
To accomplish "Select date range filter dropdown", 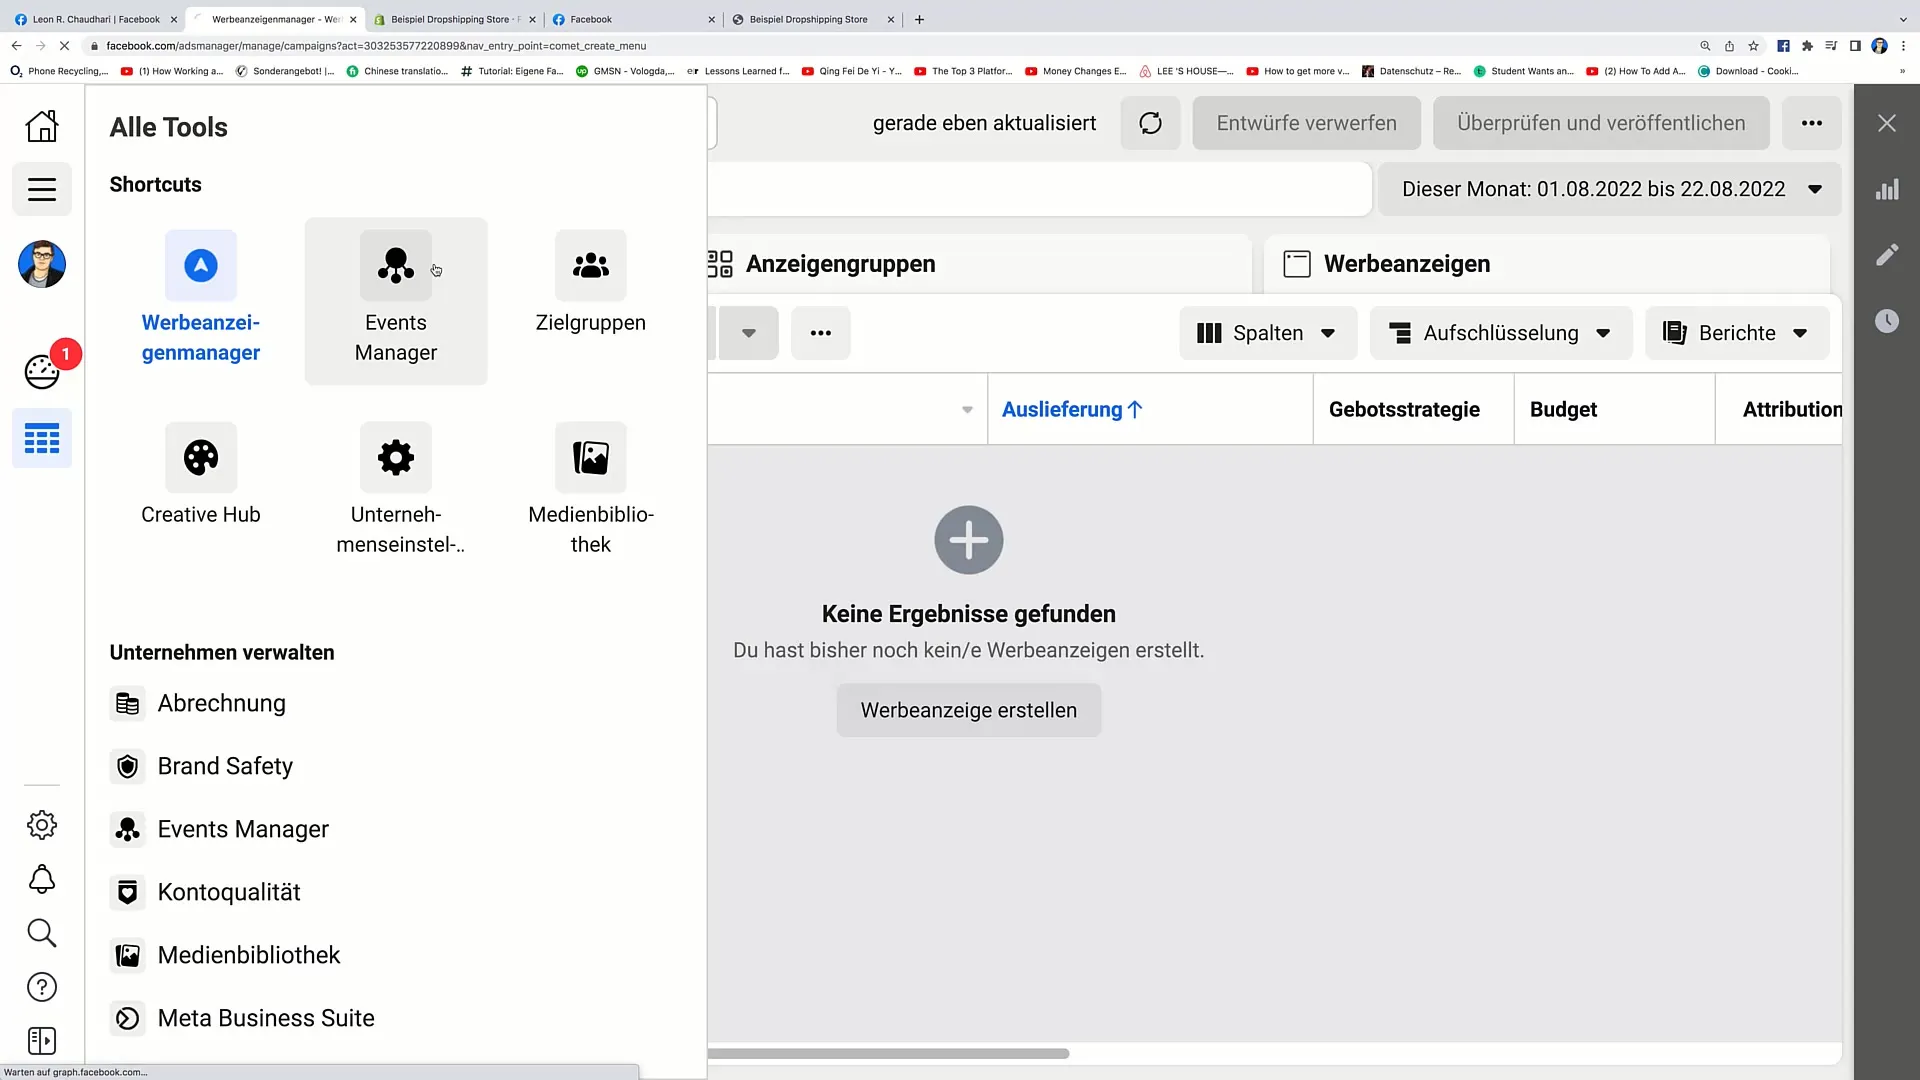I will (x=1610, y=190).
